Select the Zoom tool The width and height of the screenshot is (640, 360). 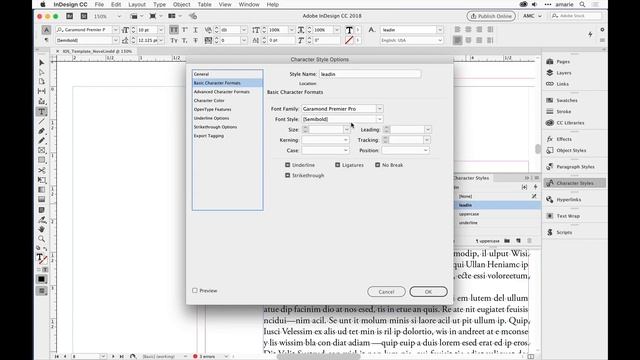(x=42, y=239)
